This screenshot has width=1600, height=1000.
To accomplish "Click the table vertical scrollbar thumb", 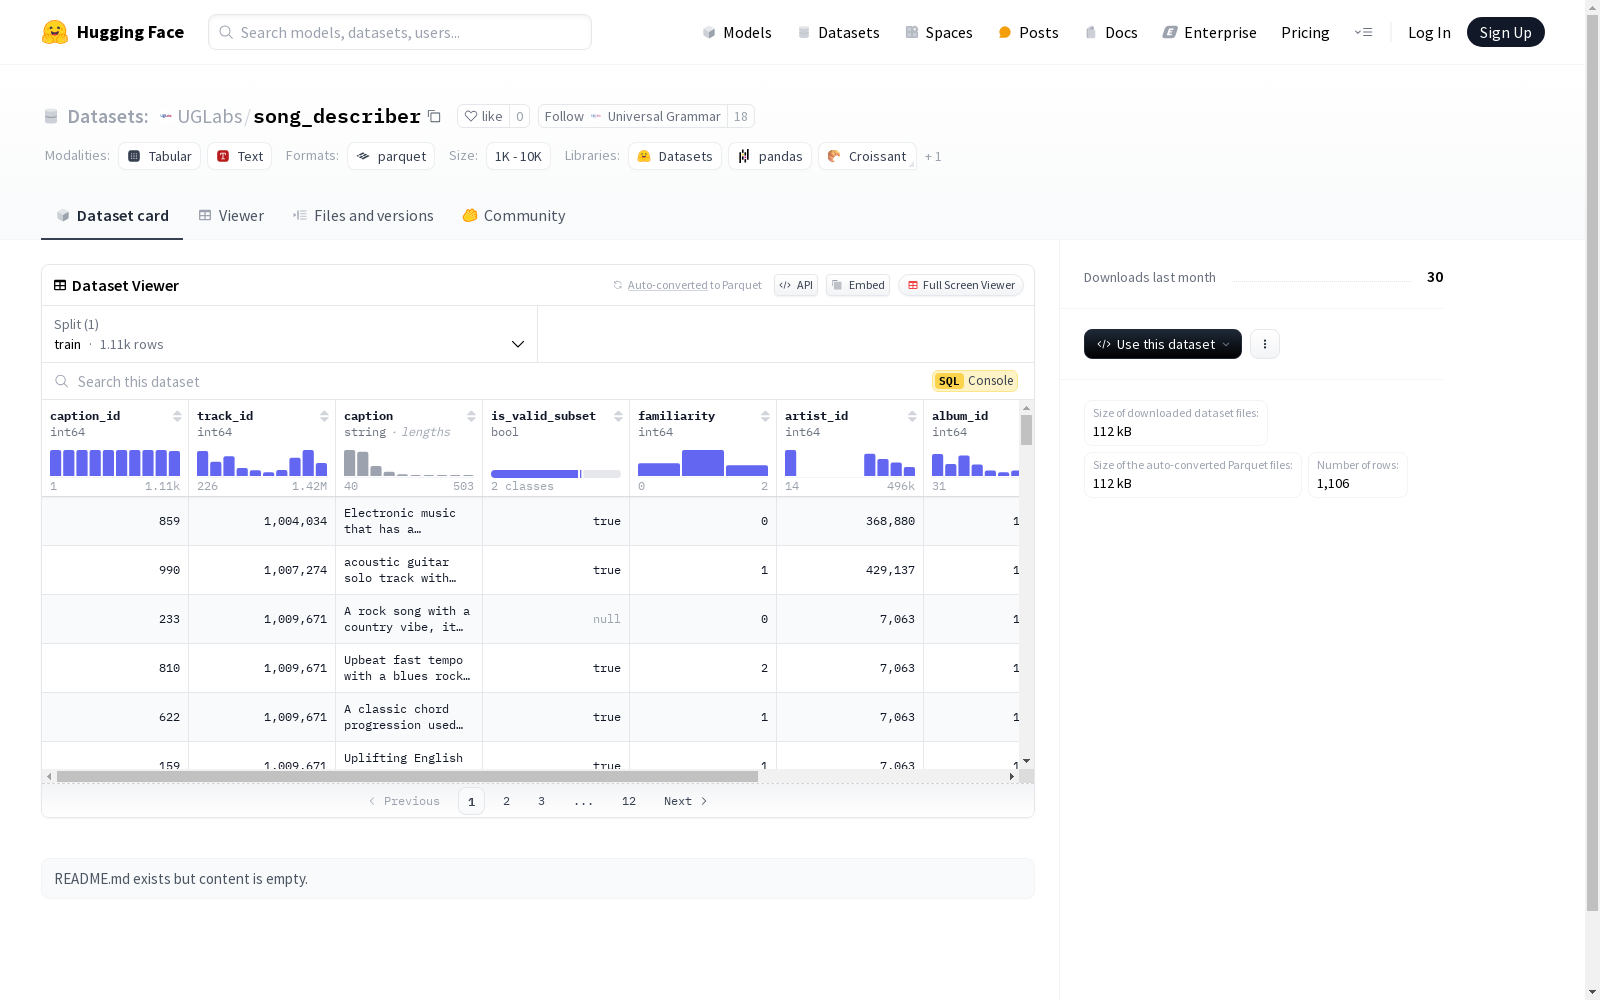I will pos(1026,430).
